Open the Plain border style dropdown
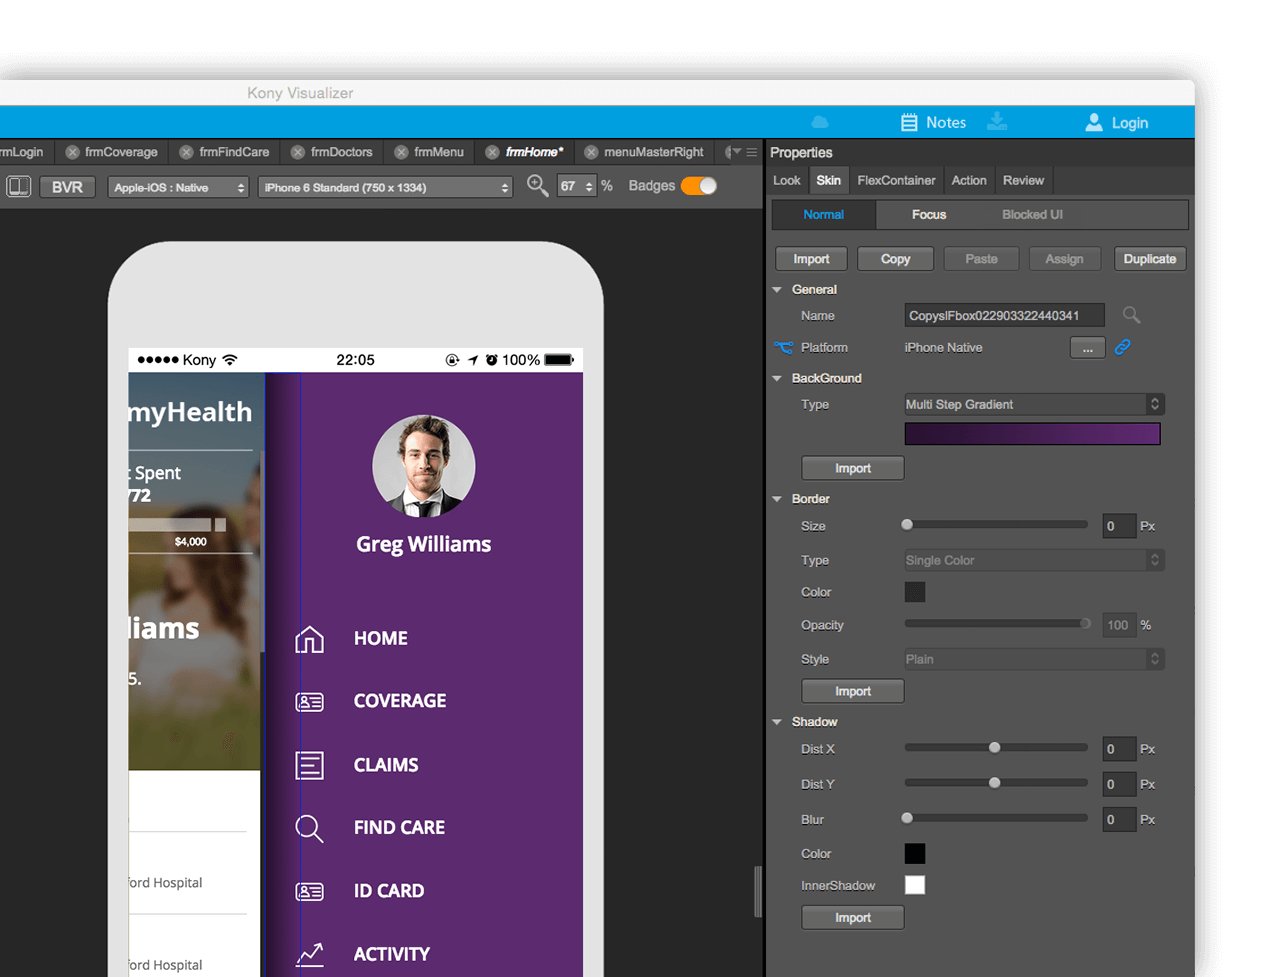This screenshot has height=977, width=1276. point(1034,659)
